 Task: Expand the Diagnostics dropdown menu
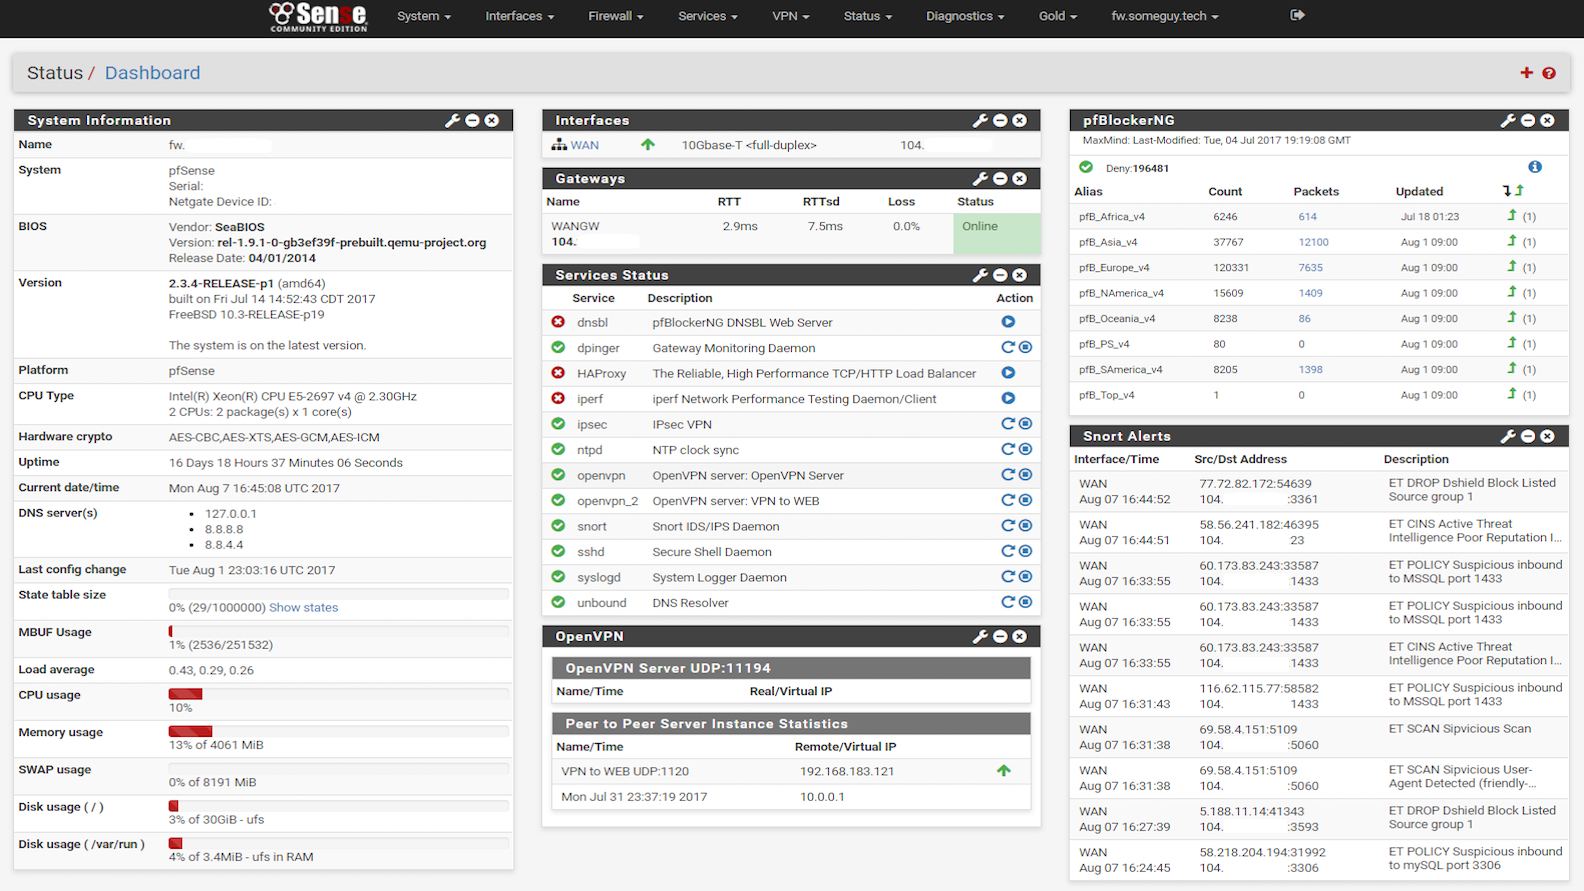964,16
